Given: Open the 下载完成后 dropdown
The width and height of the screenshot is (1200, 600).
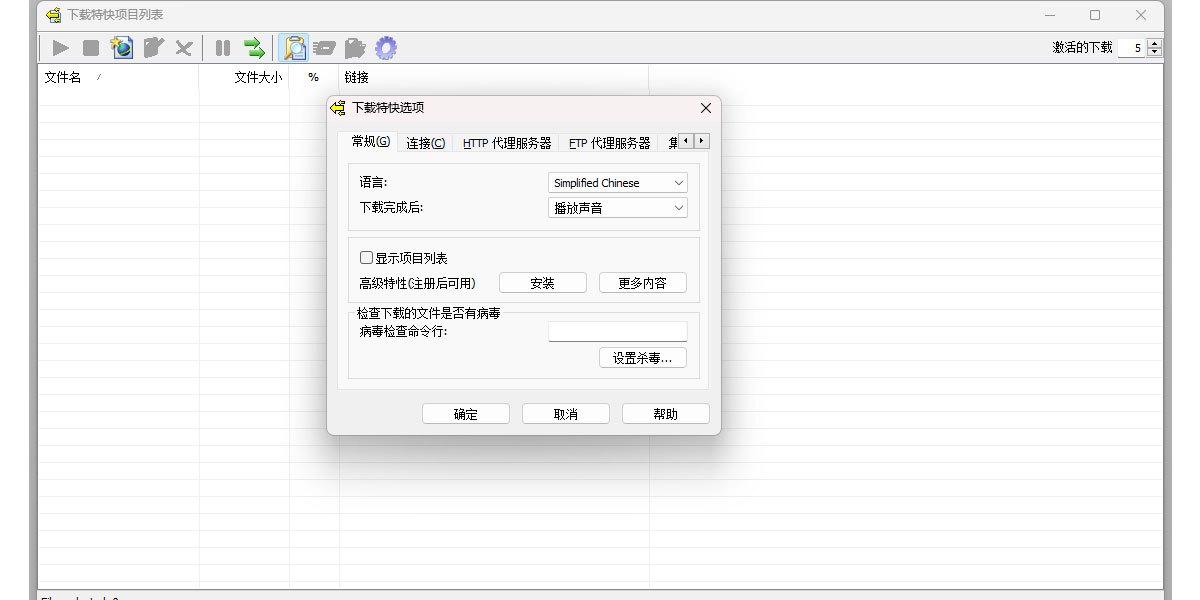Looking at the screenshot, I should pyautogui.click(x=617, y=207).
